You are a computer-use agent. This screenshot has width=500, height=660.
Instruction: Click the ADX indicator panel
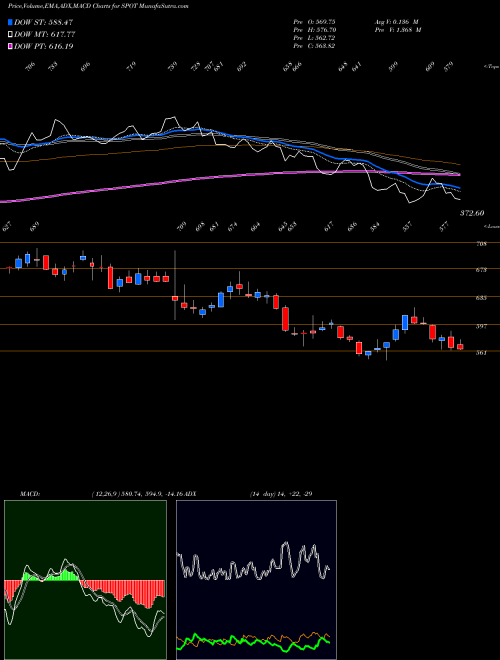point(256,580)
